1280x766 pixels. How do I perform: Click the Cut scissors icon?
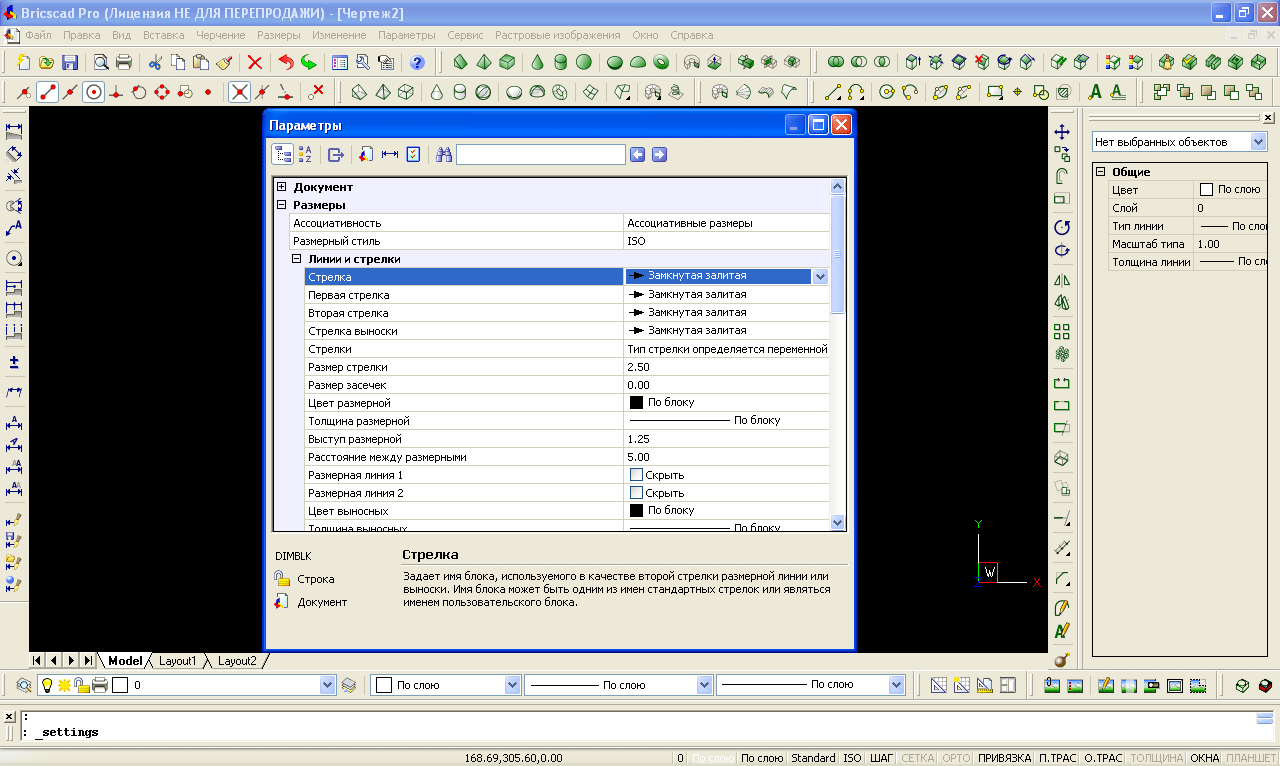155,62
